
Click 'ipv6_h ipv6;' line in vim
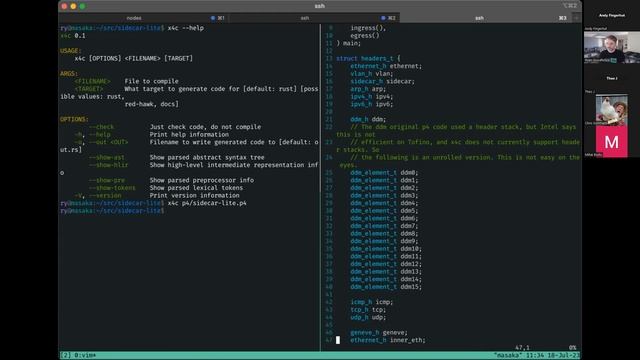pos(371,104)
